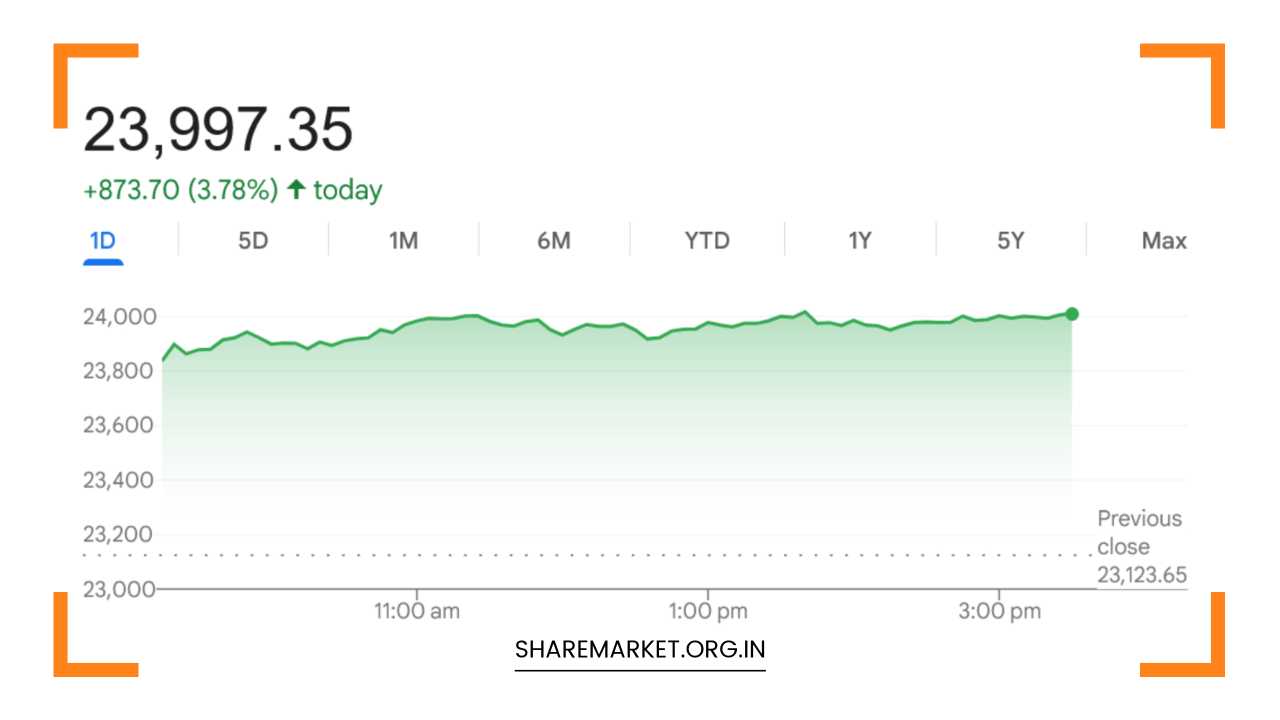Show the 6M chart view
Screen dimensions: 1280x720
(x=553, y=241)
